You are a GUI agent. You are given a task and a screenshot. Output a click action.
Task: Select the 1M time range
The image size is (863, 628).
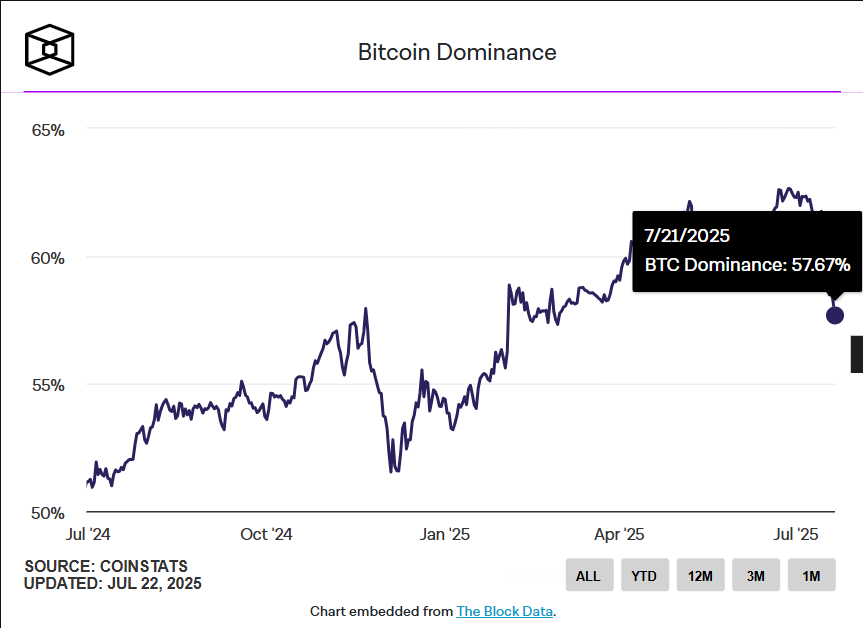[810, 574]
